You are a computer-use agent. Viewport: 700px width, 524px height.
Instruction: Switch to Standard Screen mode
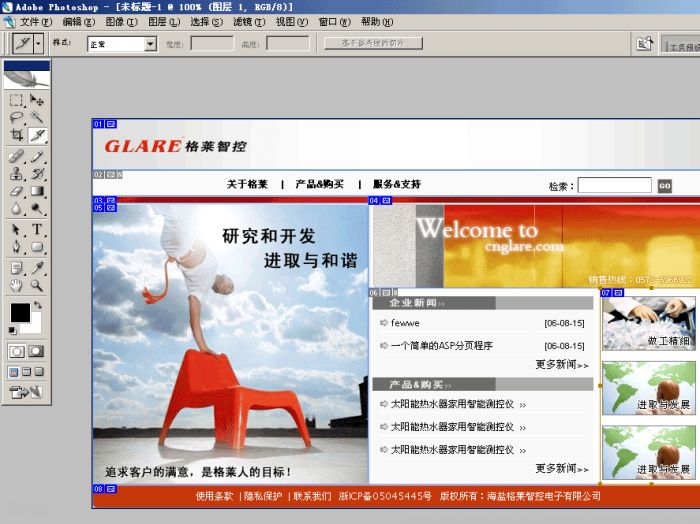14,371
